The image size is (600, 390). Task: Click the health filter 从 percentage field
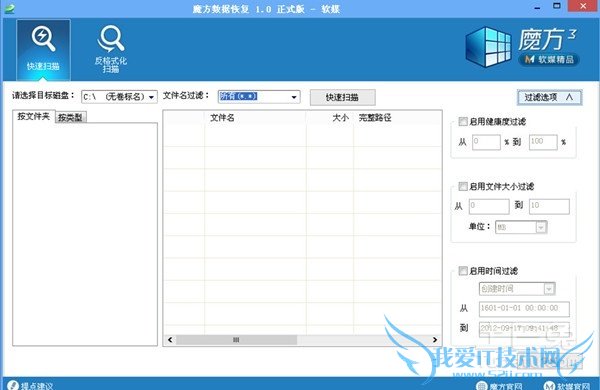486,142
